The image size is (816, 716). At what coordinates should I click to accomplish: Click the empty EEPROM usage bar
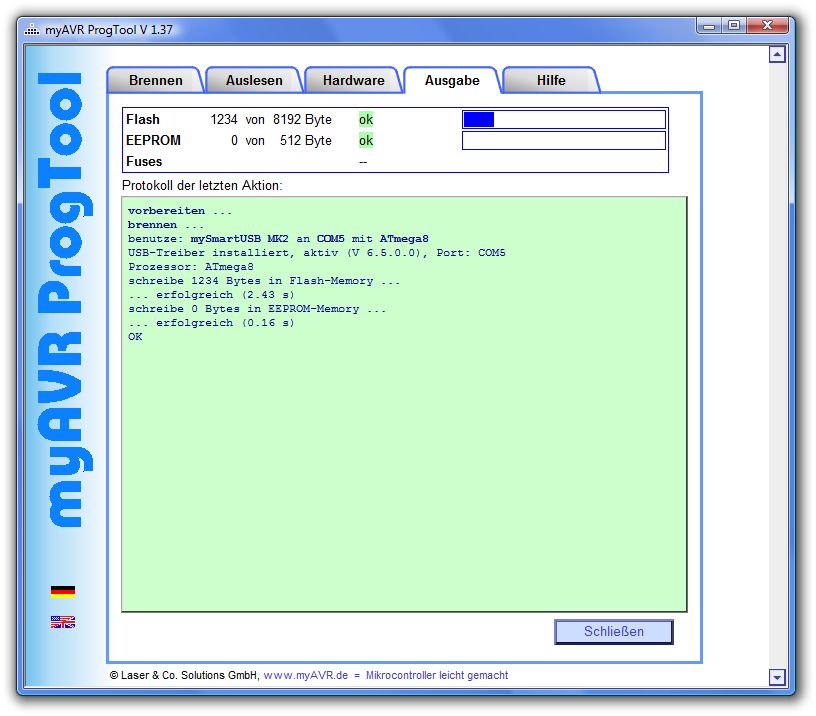click(x=563, y=141)
